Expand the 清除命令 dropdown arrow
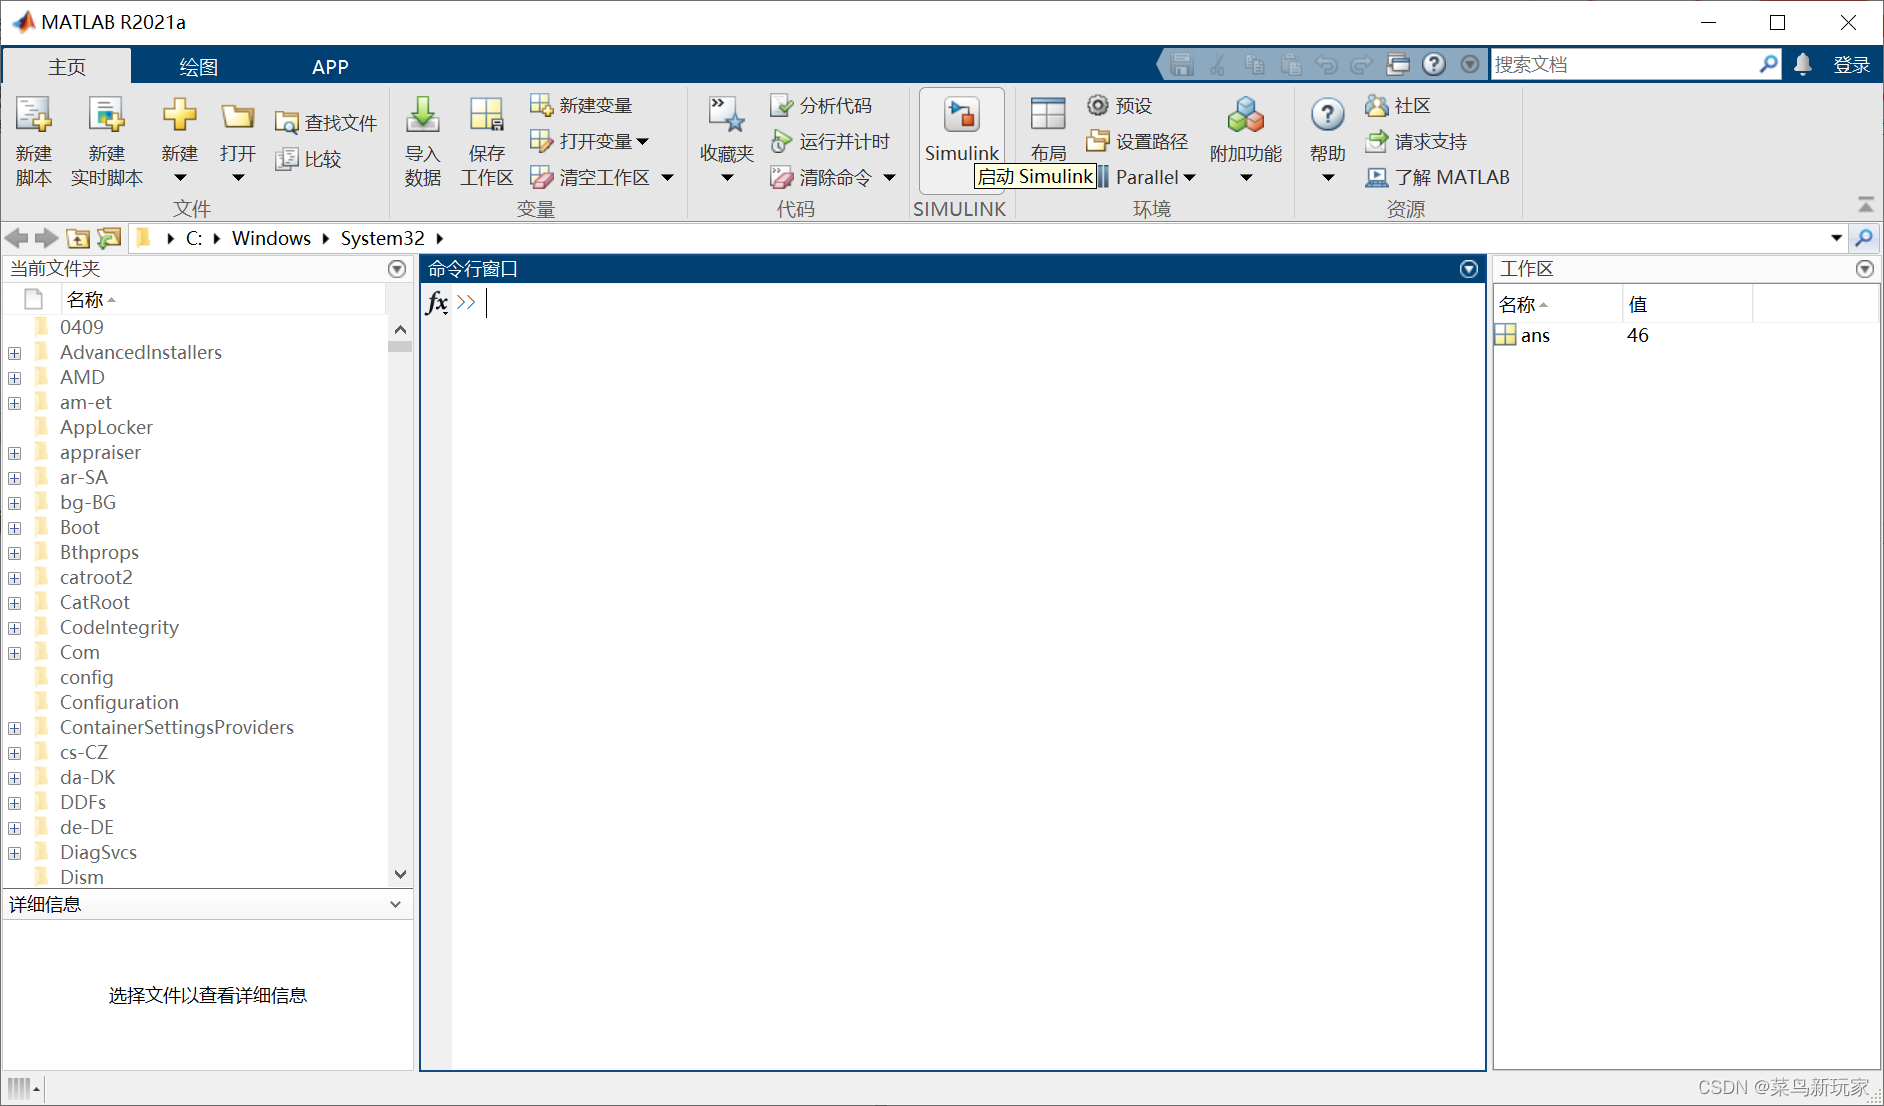 [x=889, y=178]
